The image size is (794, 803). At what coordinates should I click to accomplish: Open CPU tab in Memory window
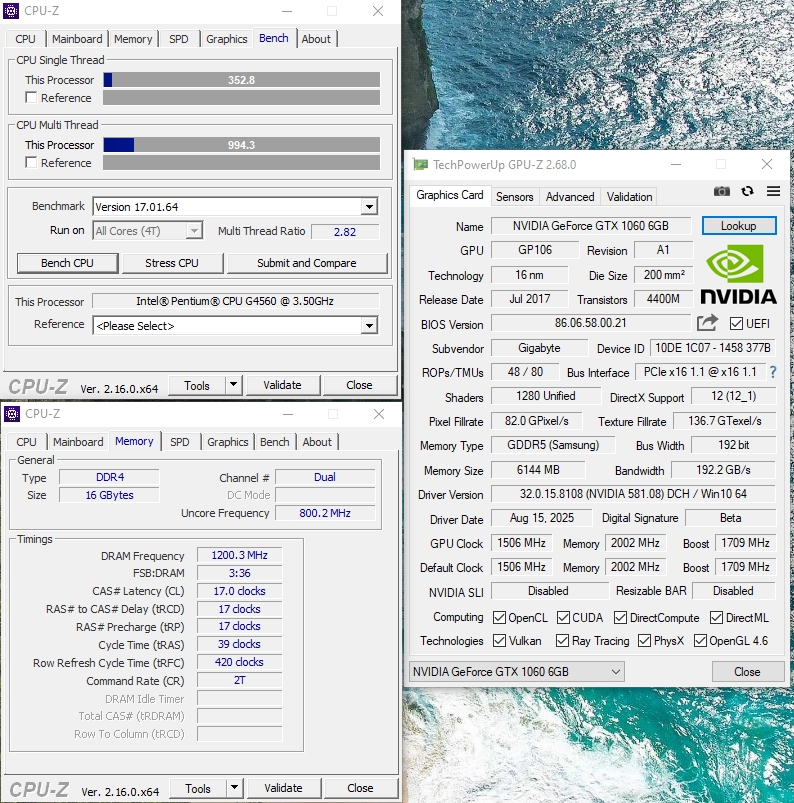tap(26, 442)
